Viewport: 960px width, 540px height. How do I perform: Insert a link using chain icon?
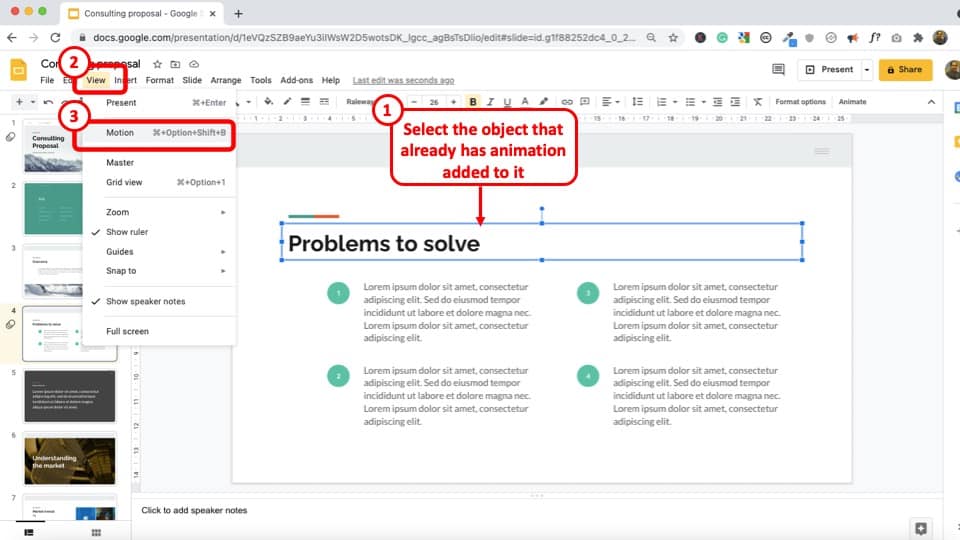click(x=567, y=102)
